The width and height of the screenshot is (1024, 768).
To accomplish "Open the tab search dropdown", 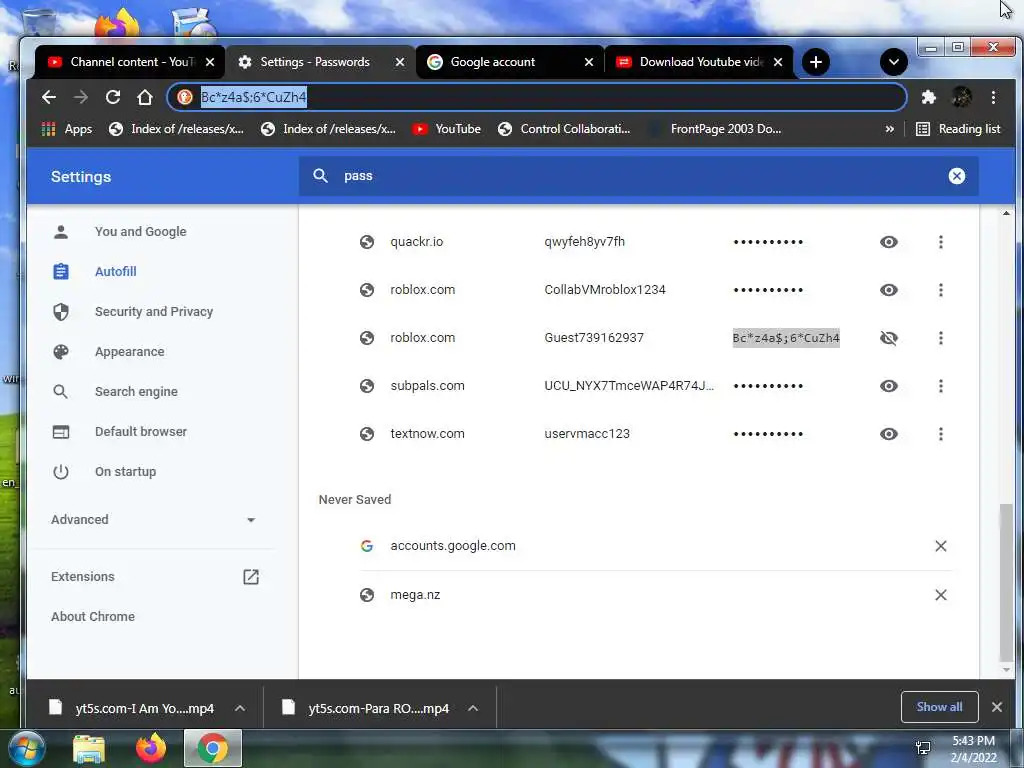I will pos(893,62).
